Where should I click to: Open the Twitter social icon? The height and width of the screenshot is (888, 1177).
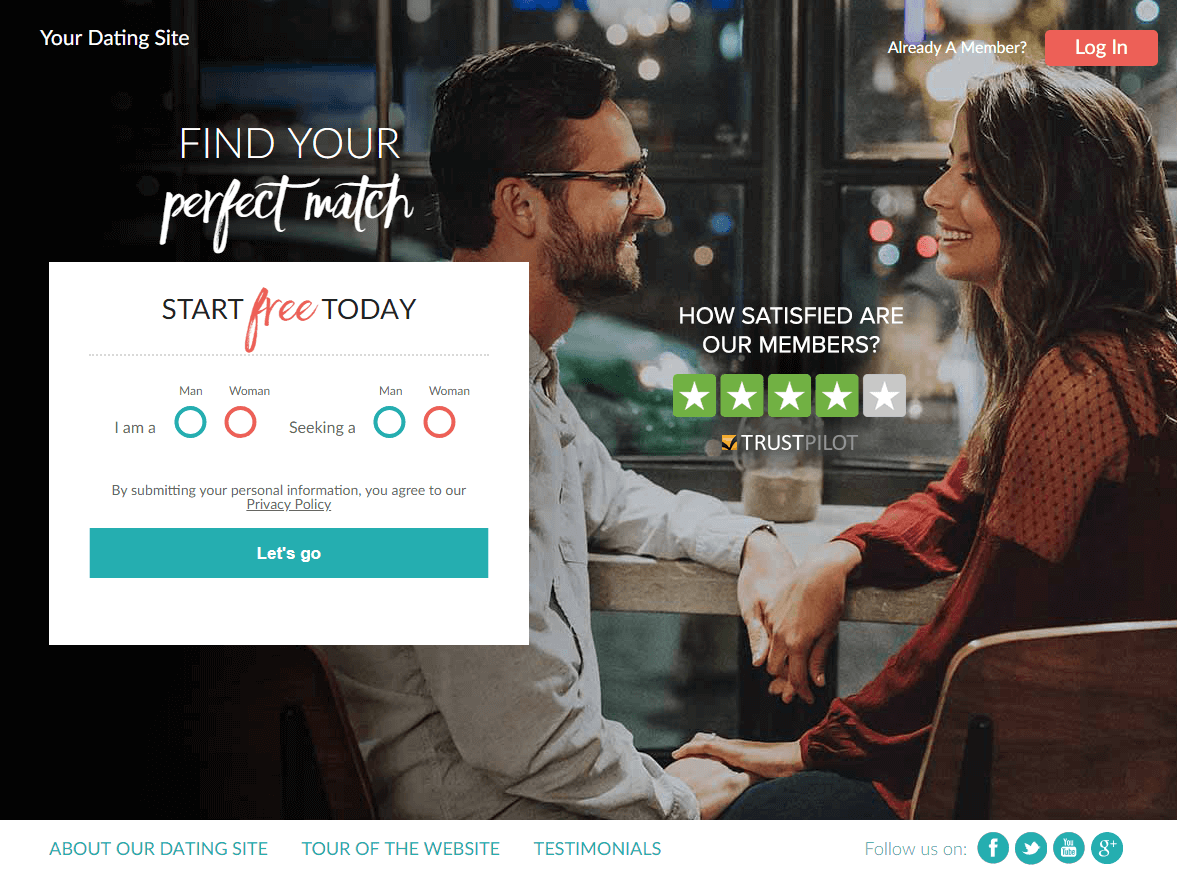coord(1031,848)
